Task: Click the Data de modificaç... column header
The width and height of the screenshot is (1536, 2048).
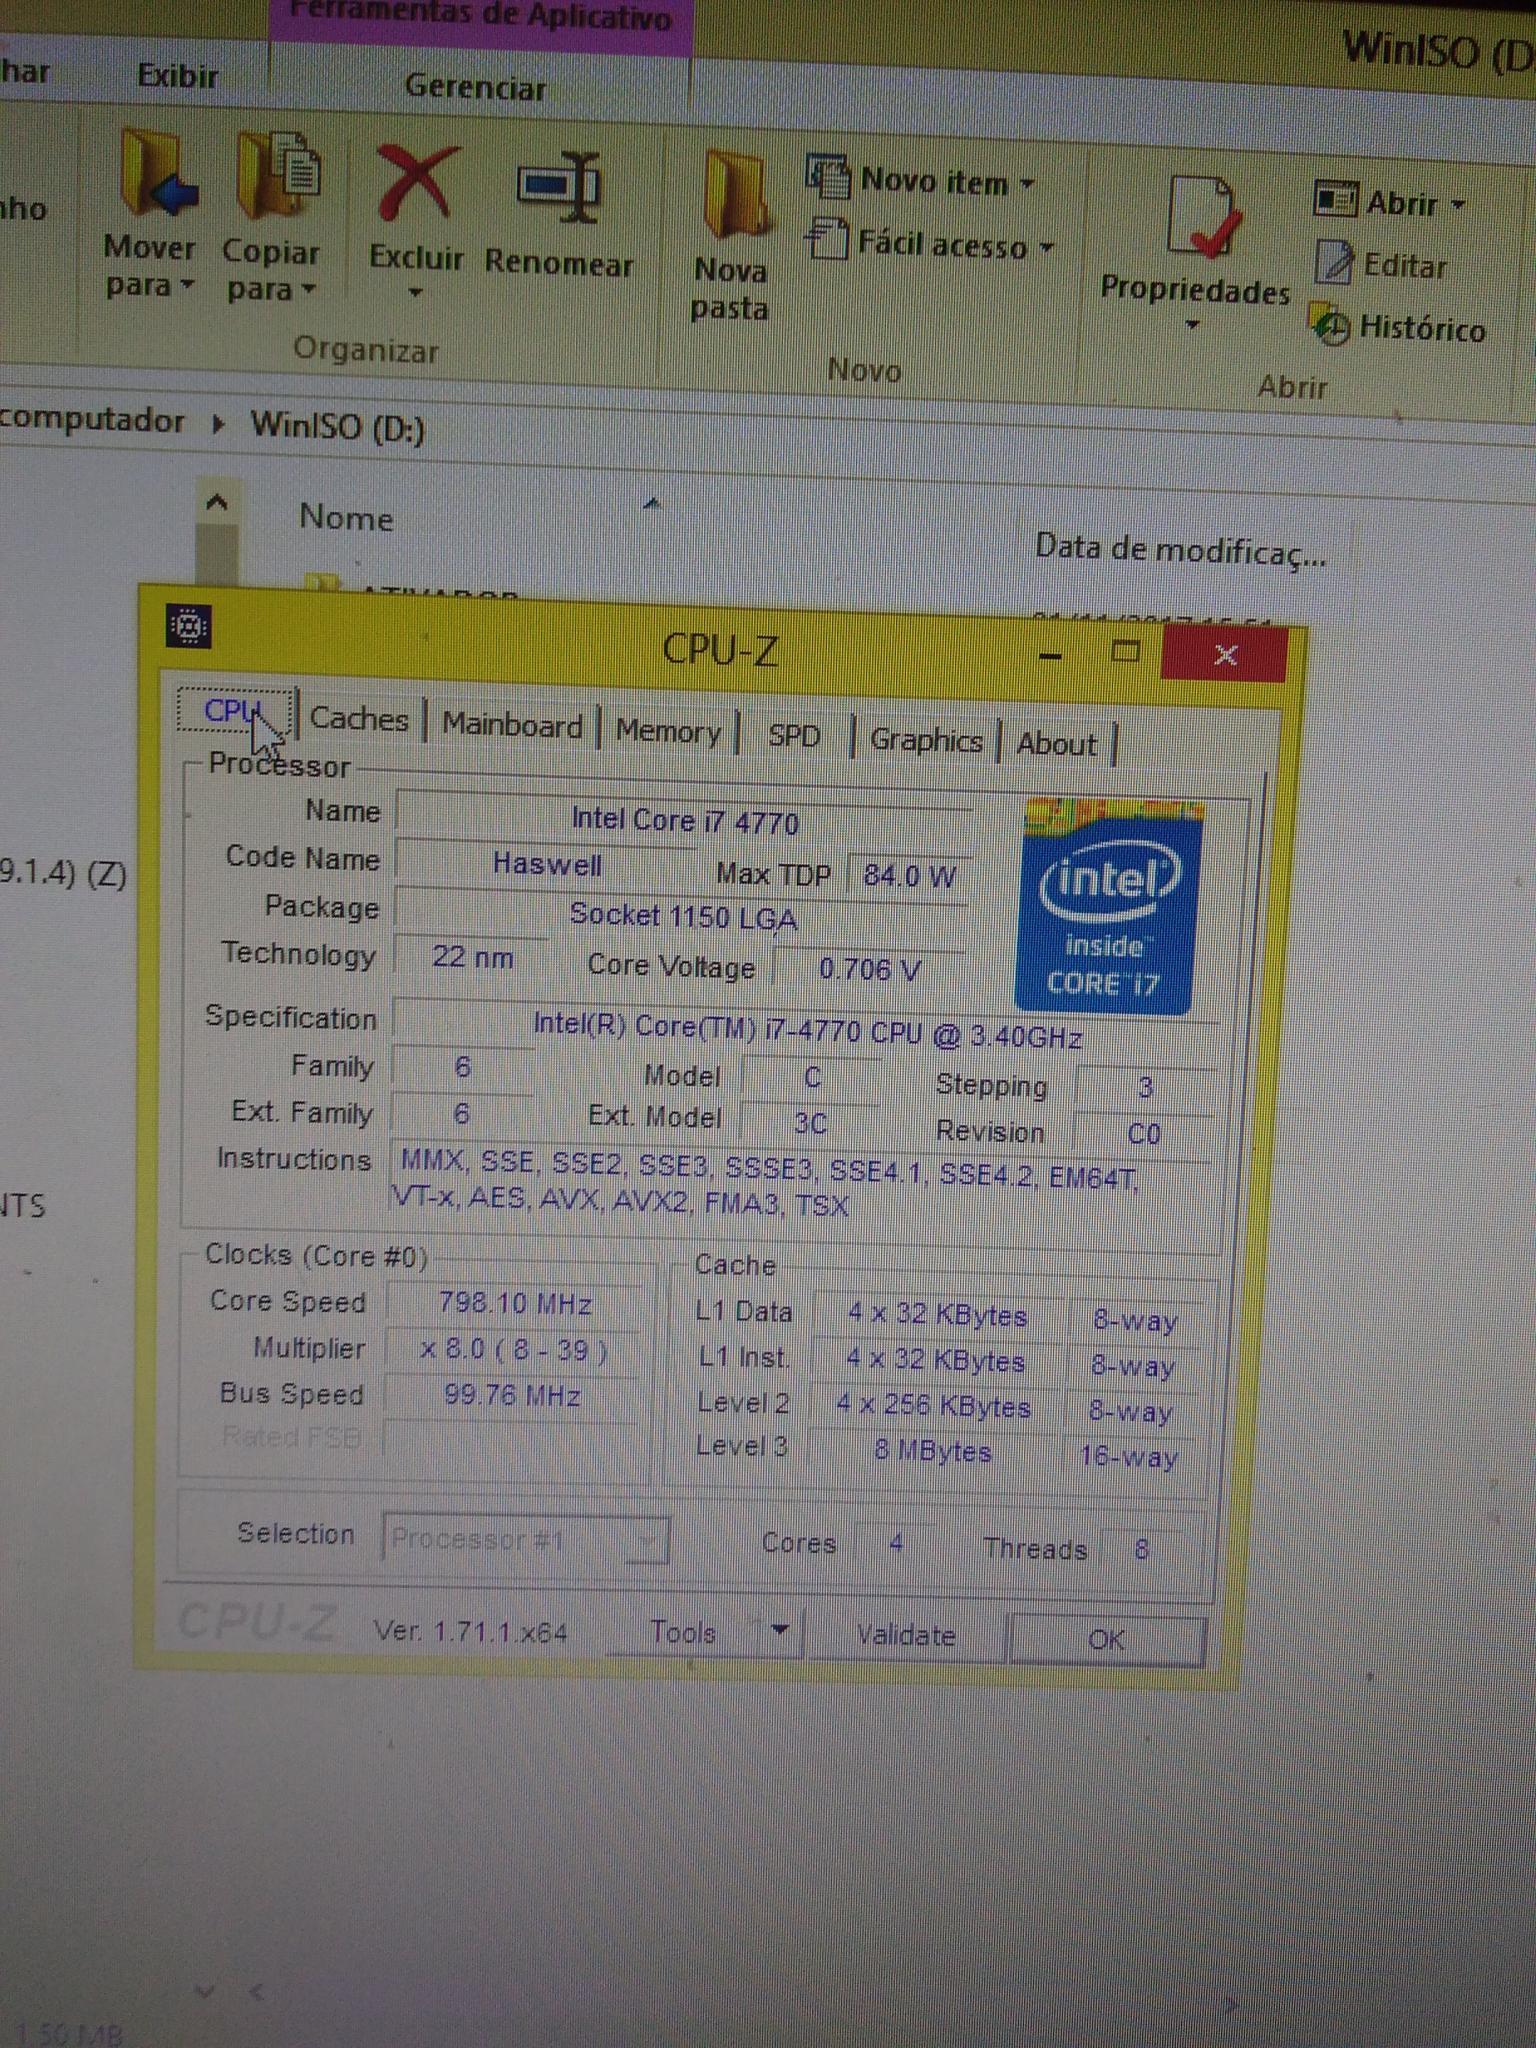Action: click(x=1180, y=550)
